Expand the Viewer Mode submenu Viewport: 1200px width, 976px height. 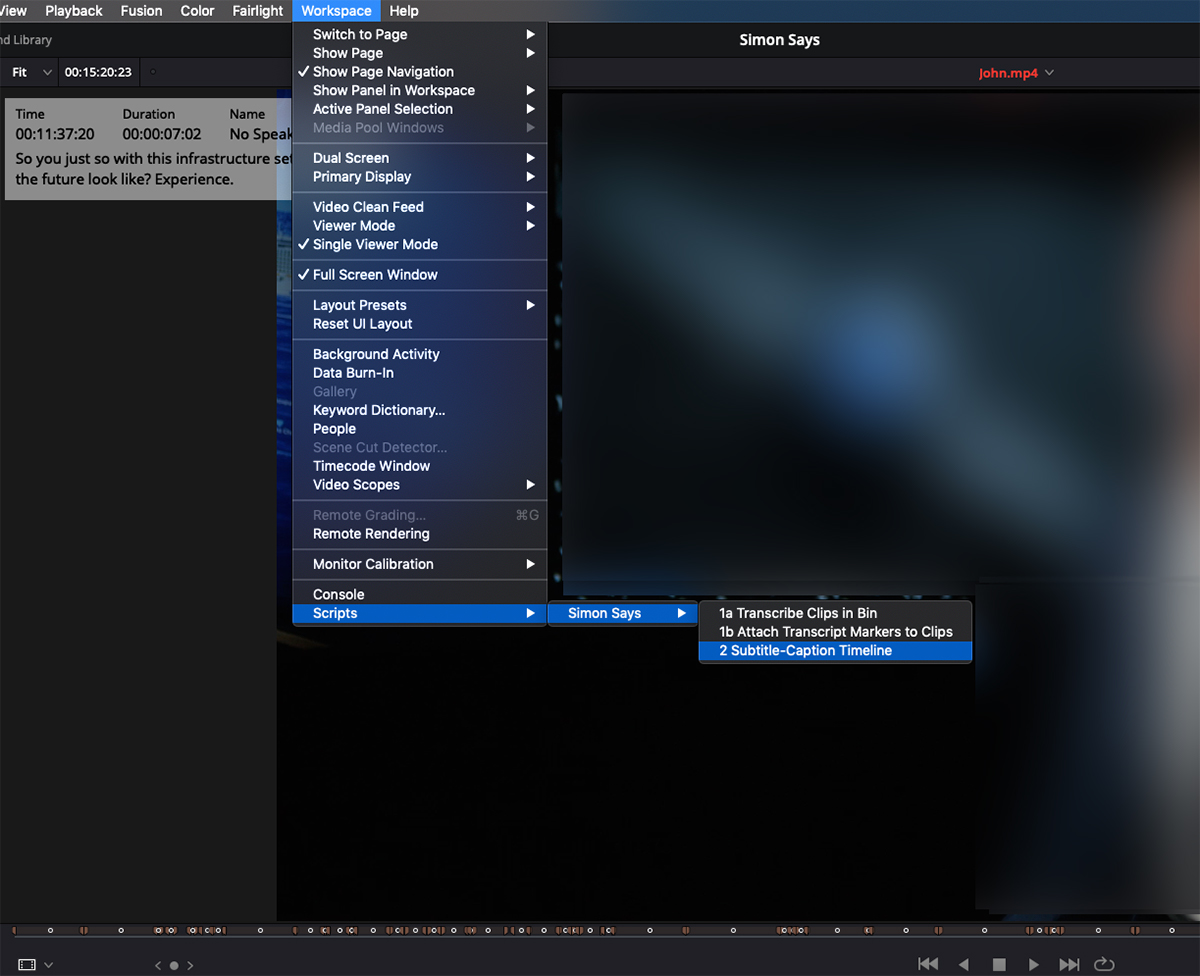click(420, 226)
